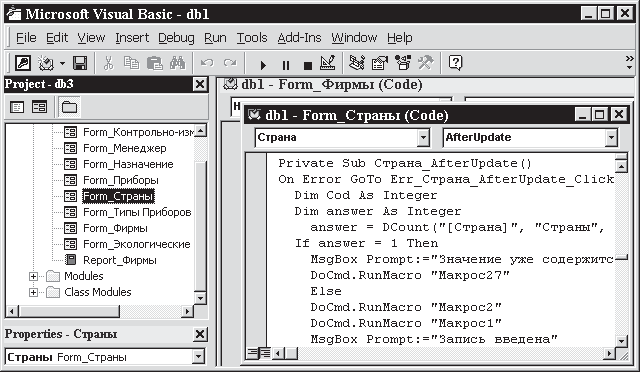Expand the Modules folder
The height and width of the screenshot is (372, 640).
[x=33, y=276]
